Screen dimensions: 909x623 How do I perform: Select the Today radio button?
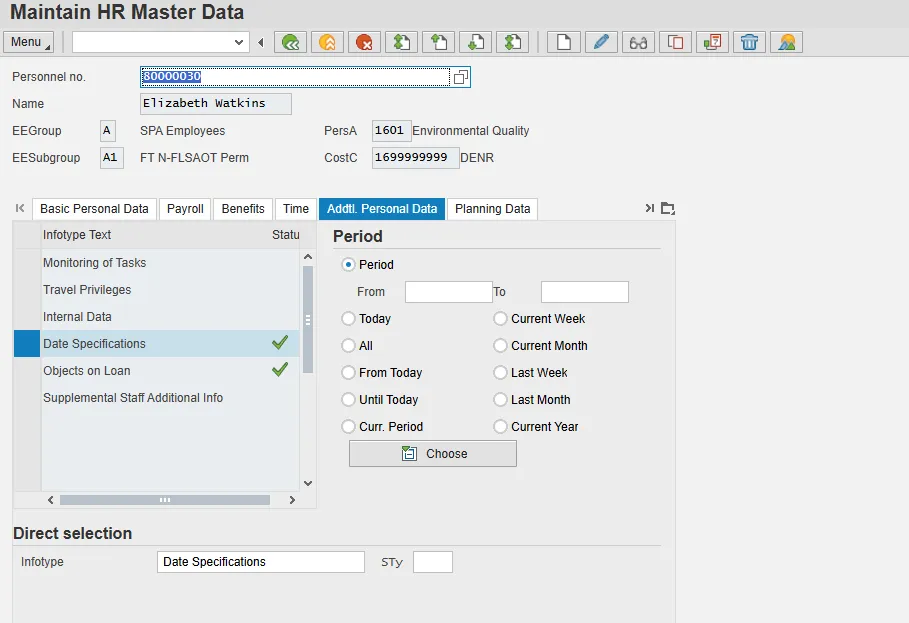tap(349, 319)
